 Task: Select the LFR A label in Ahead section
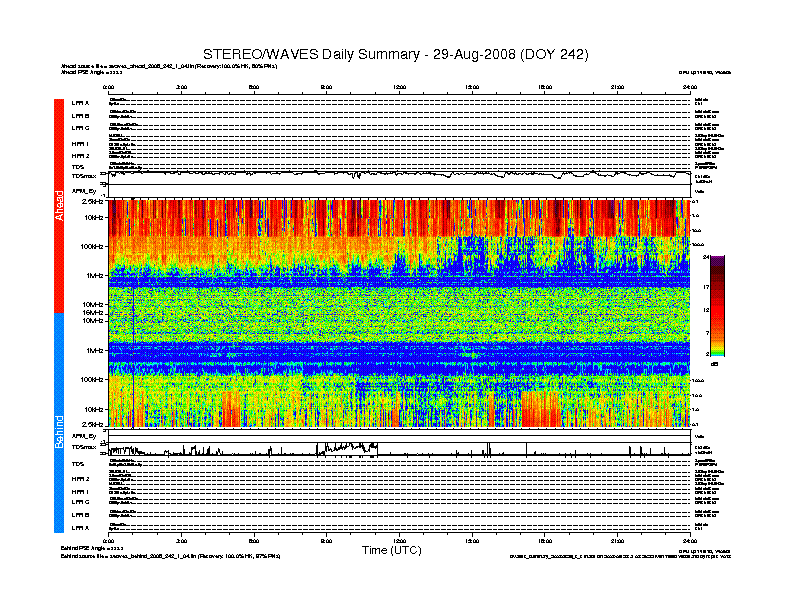click(80, 103)
